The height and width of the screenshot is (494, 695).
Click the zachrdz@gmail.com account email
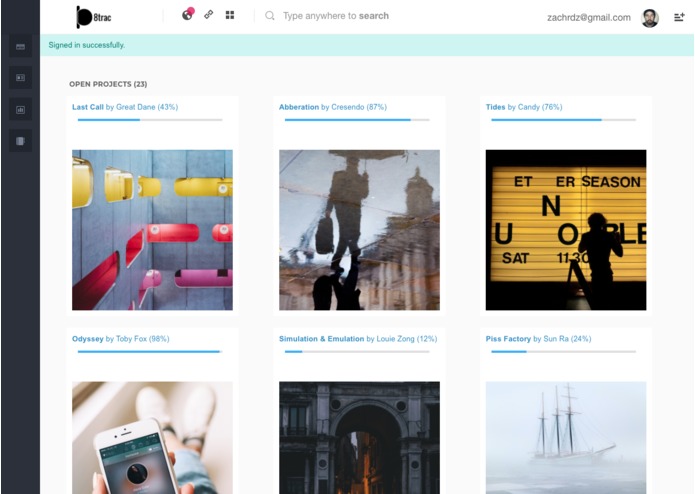[x=589, y=18]
